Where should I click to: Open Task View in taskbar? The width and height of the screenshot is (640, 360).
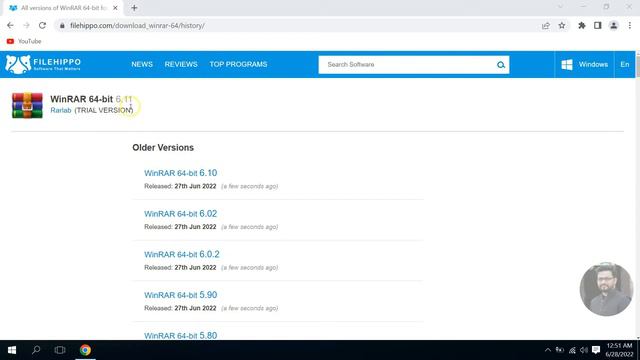[x=60, y=350]
